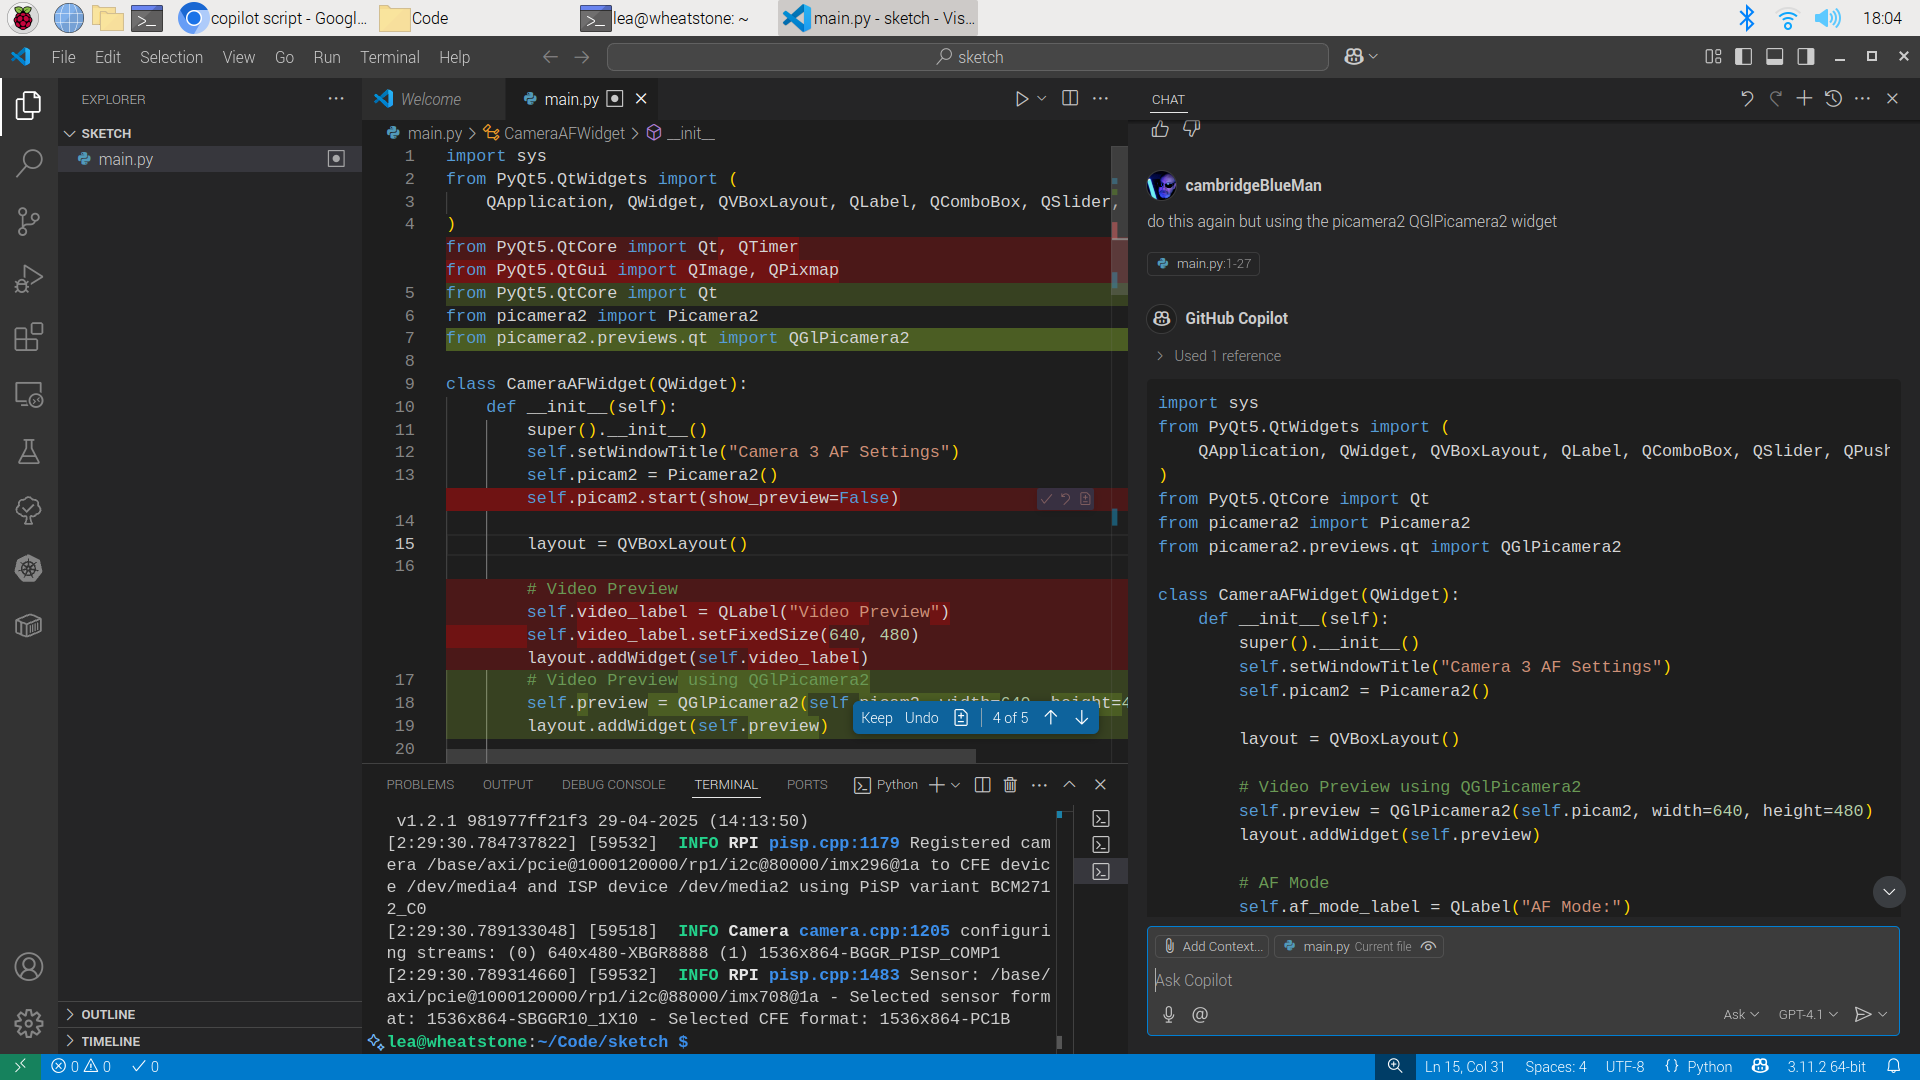This screenshot has width=1920, height=1080.
Task: Click the main.py:1-27 reference chip
Action: pos(1203,264)
